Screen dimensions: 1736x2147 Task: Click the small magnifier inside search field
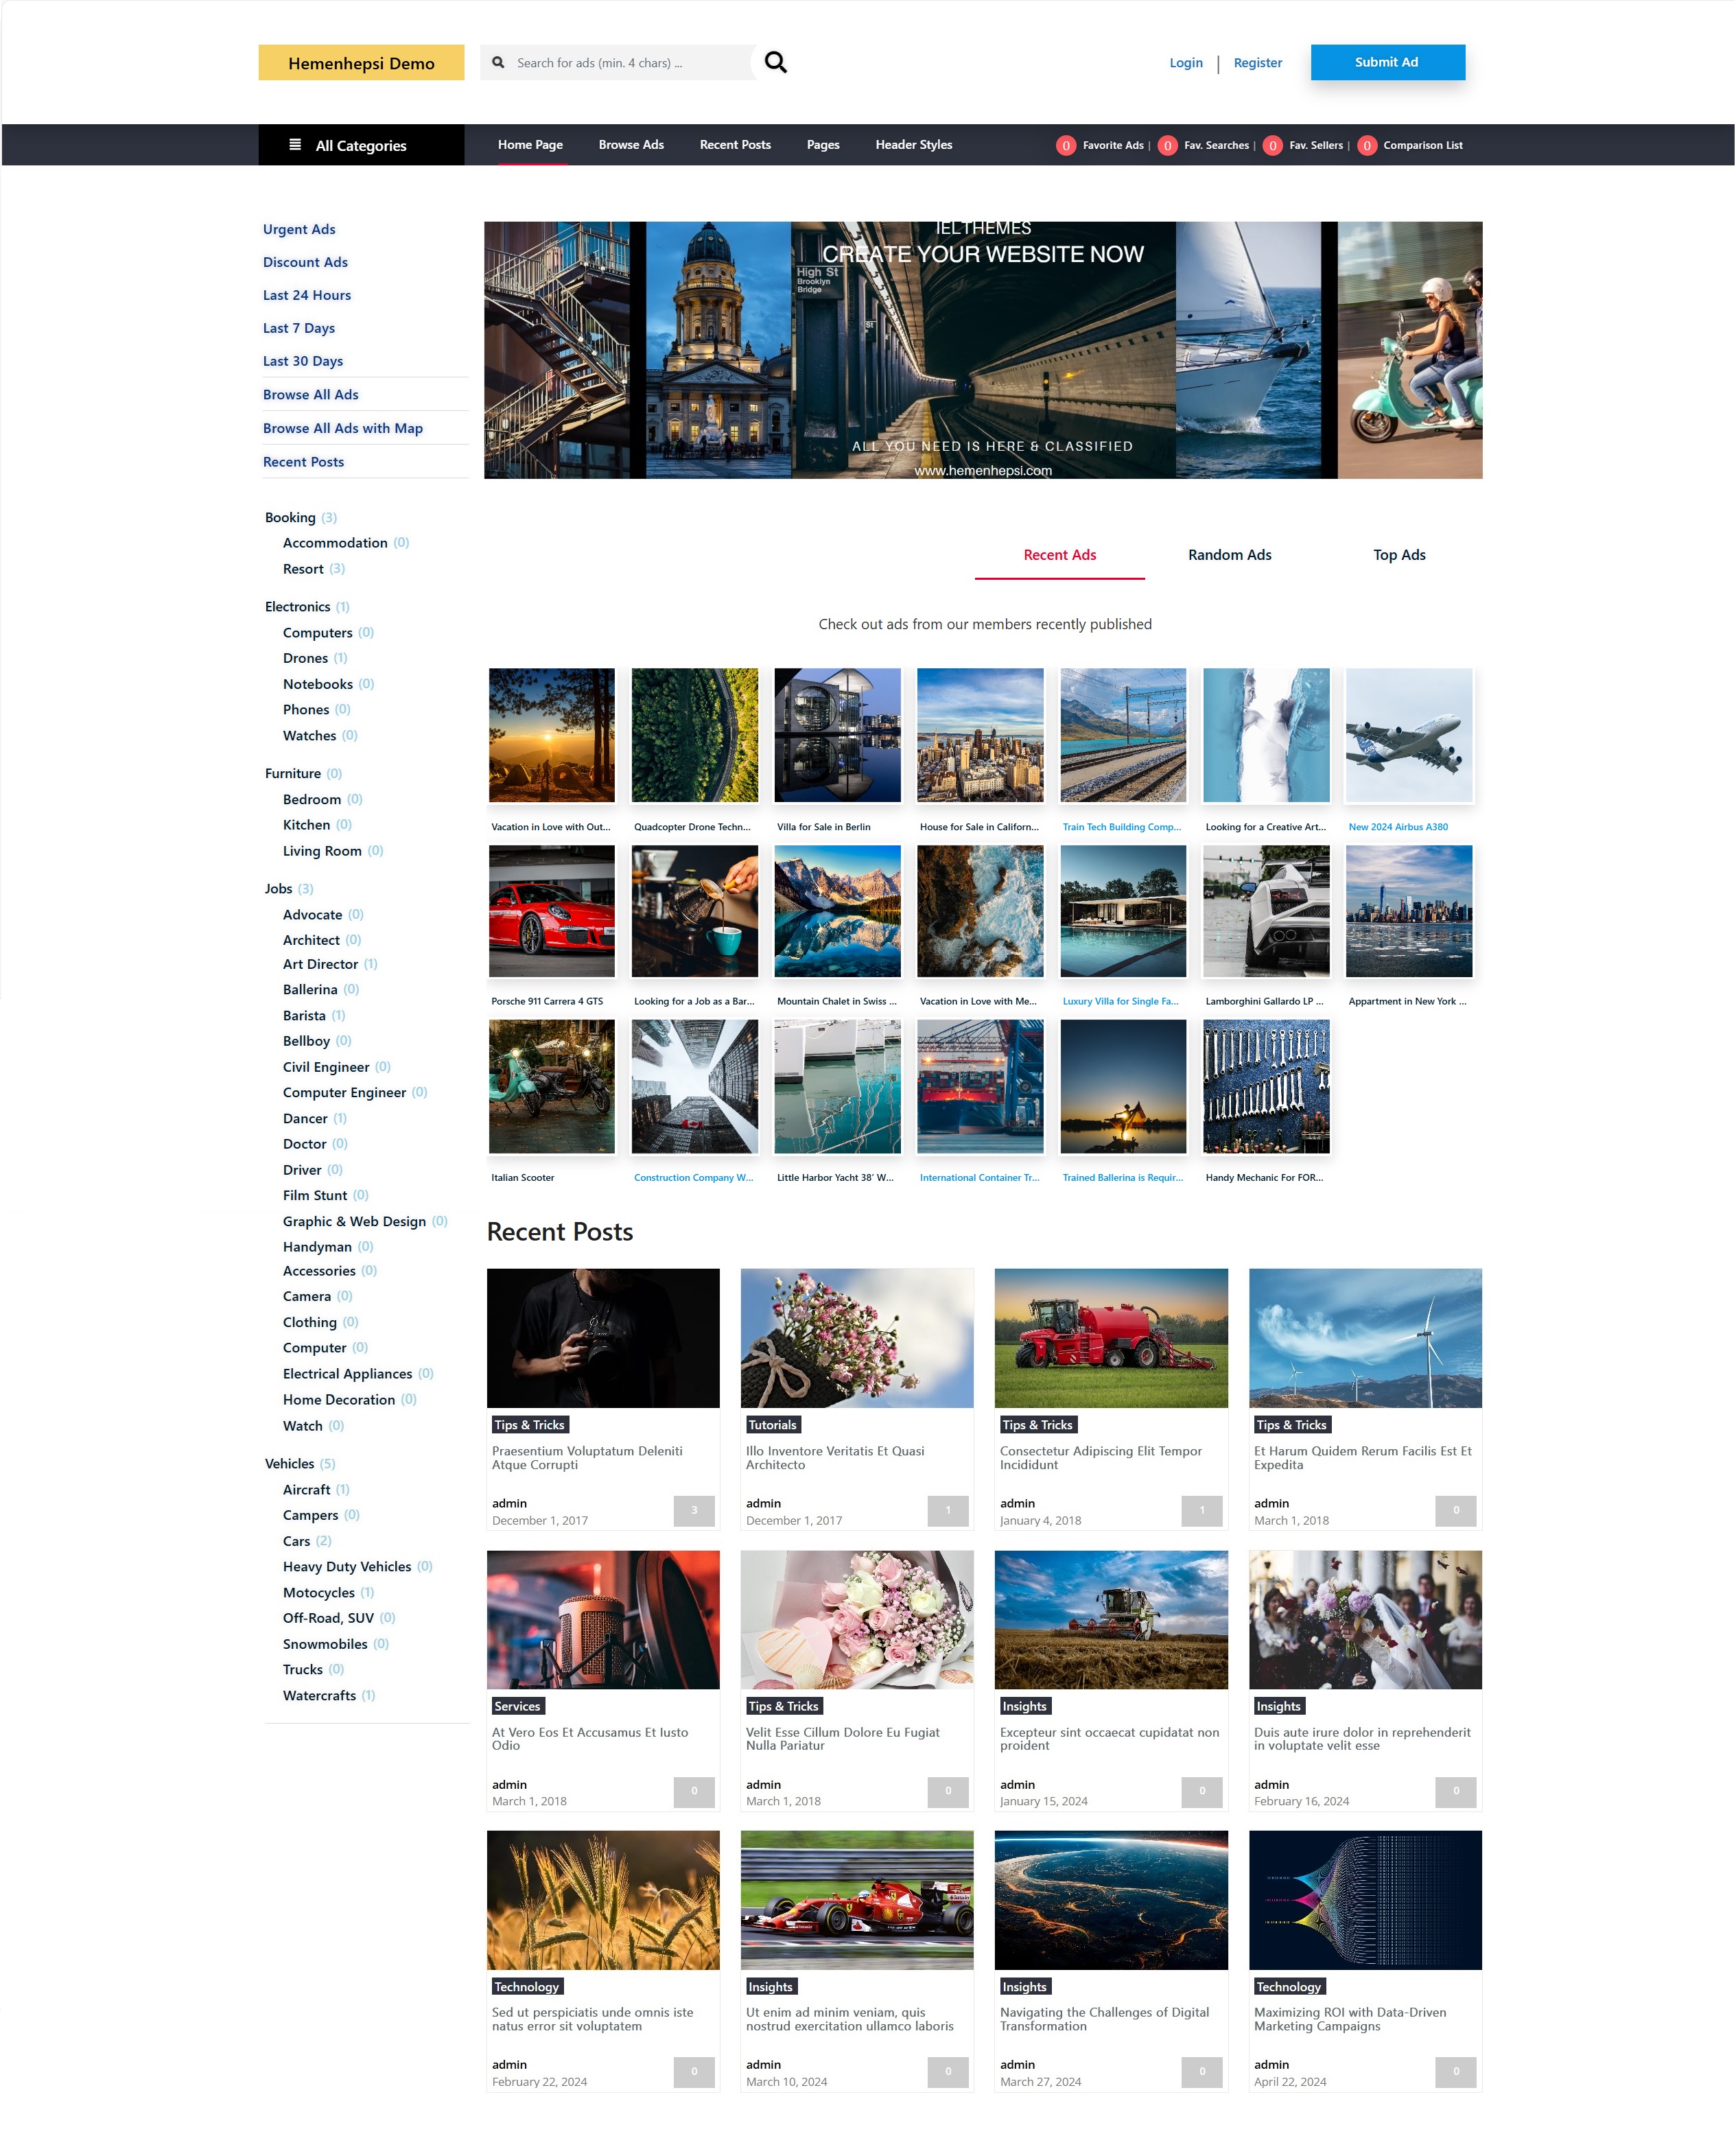498,62
